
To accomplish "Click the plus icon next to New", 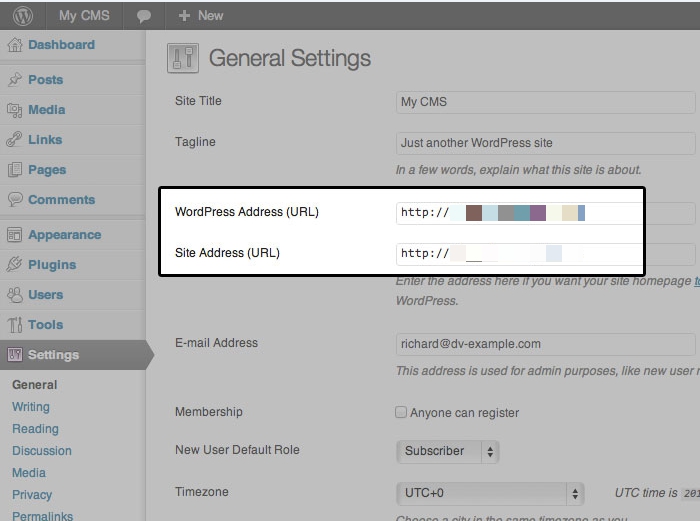I will (x=184, y=16).
